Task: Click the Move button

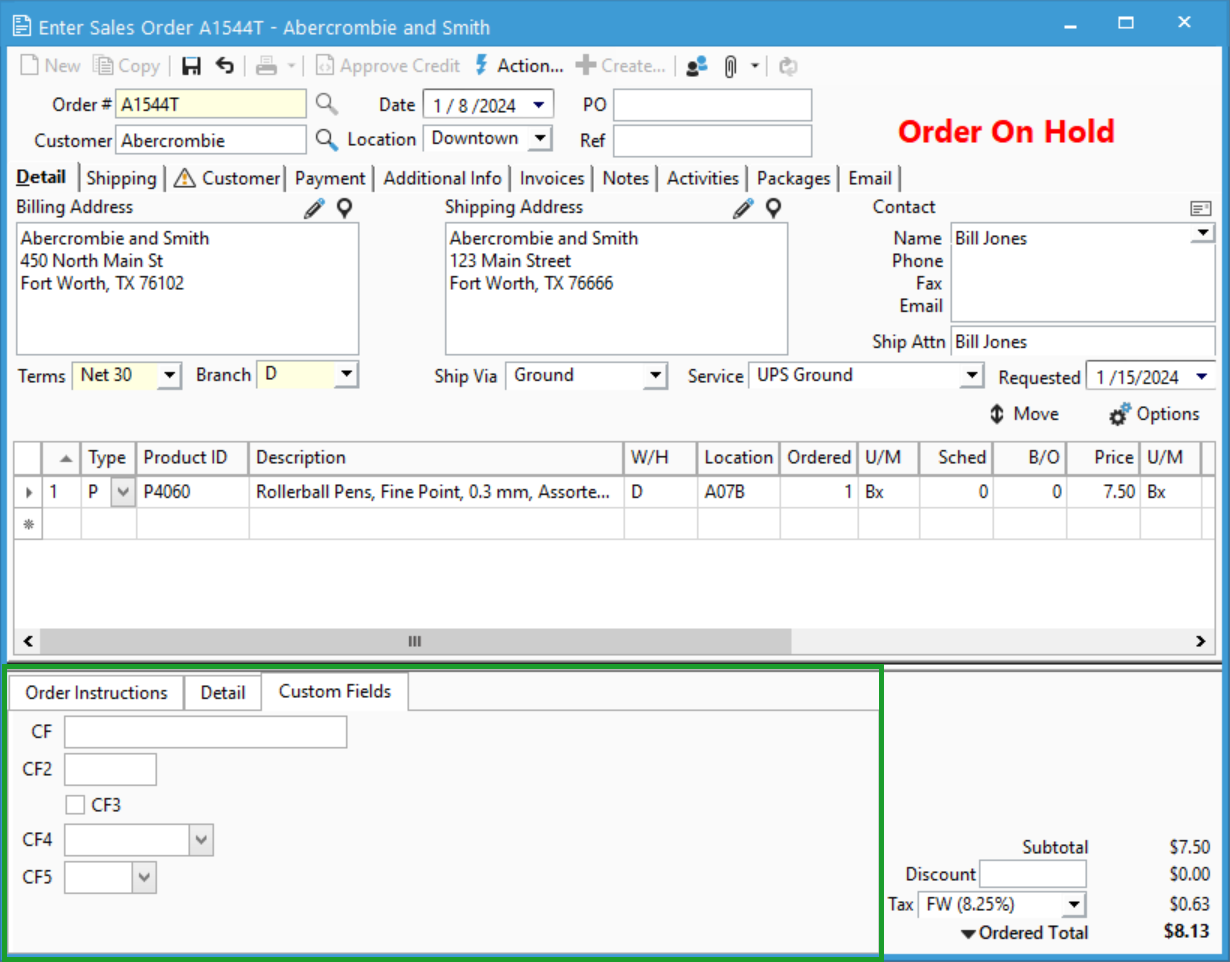Action: [1023, 414]
